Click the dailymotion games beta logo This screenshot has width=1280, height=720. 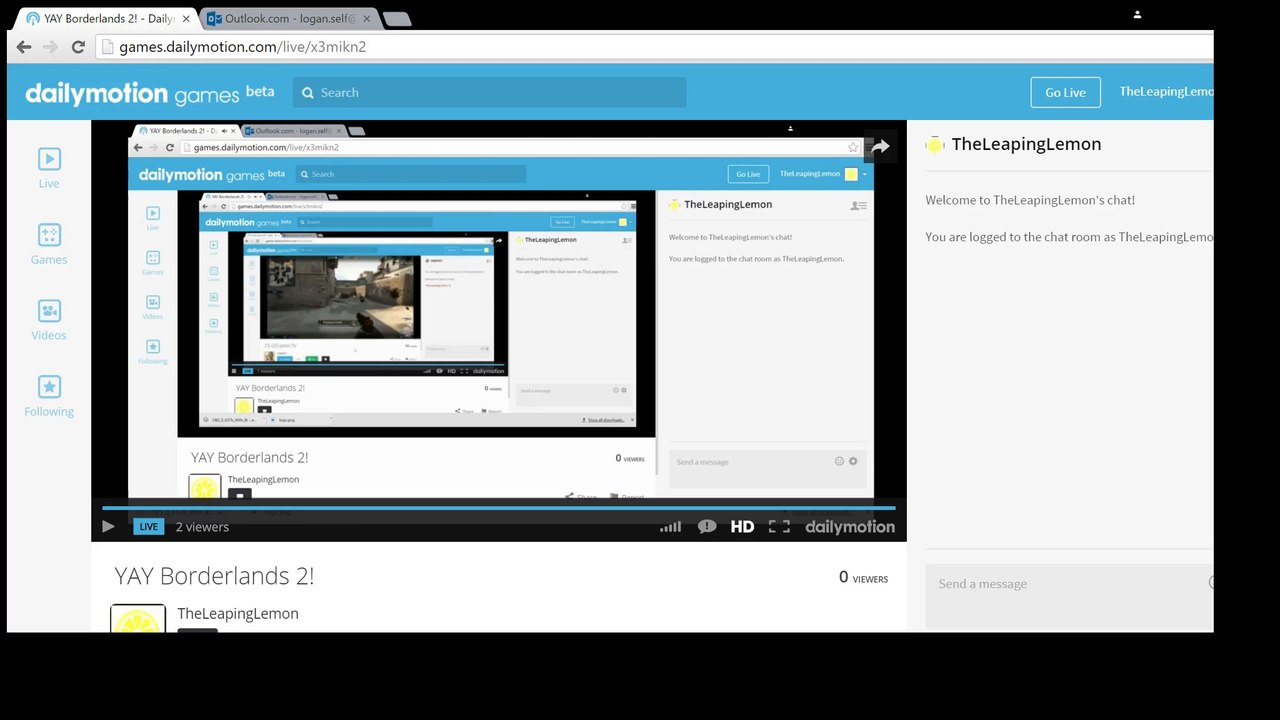point(150,93)
